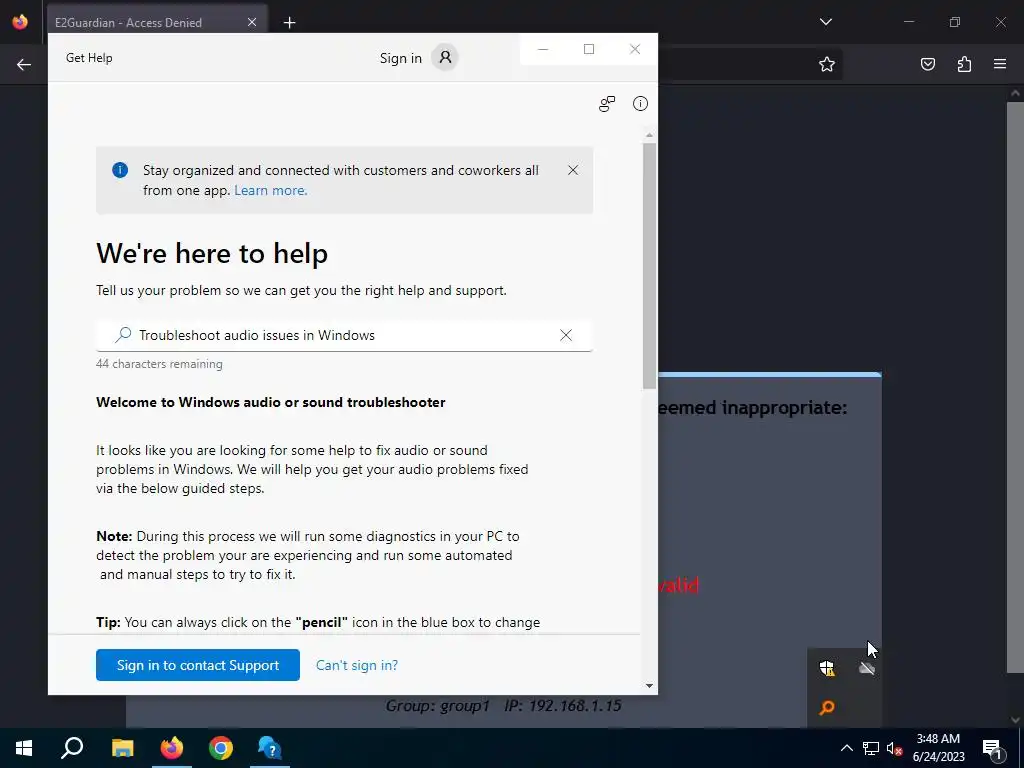
Task: Dismiss the Stay organized banner
Action: (573, 170)
